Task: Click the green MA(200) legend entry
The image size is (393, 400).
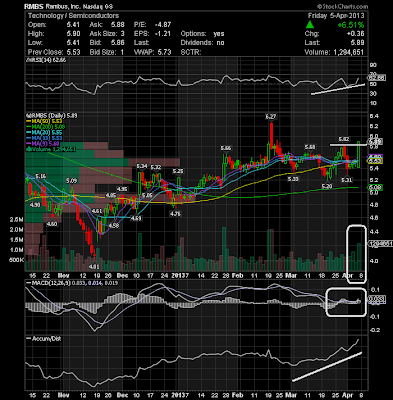Action: point(46,127)
